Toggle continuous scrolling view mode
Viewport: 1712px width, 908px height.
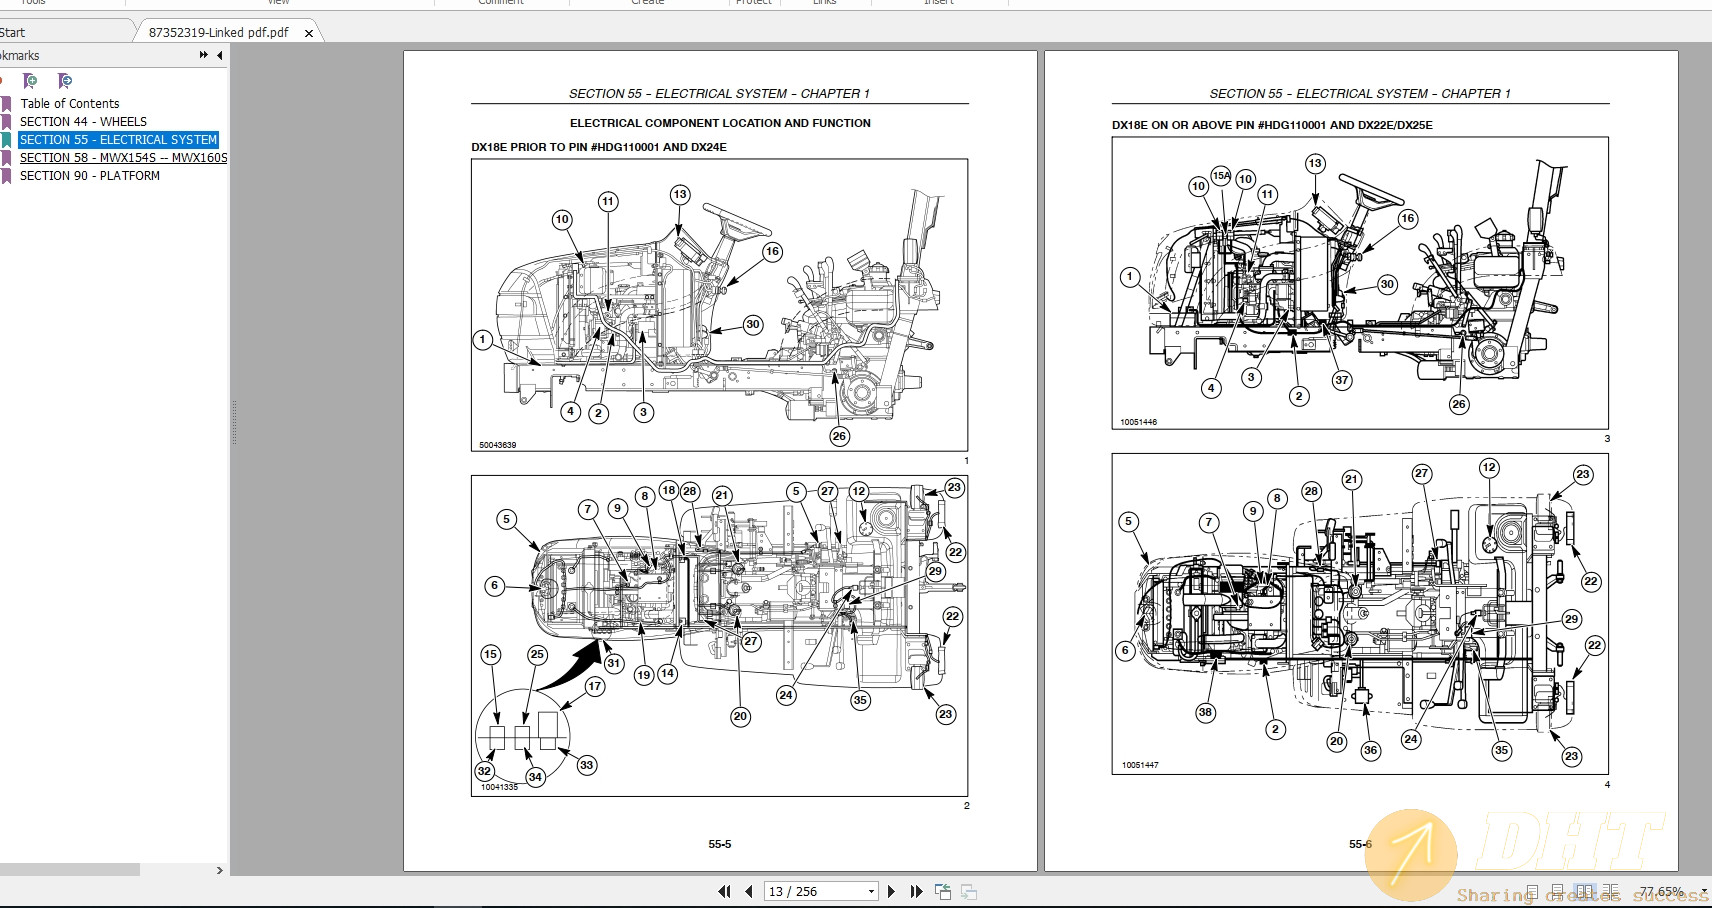click(x=1557, y=890)
